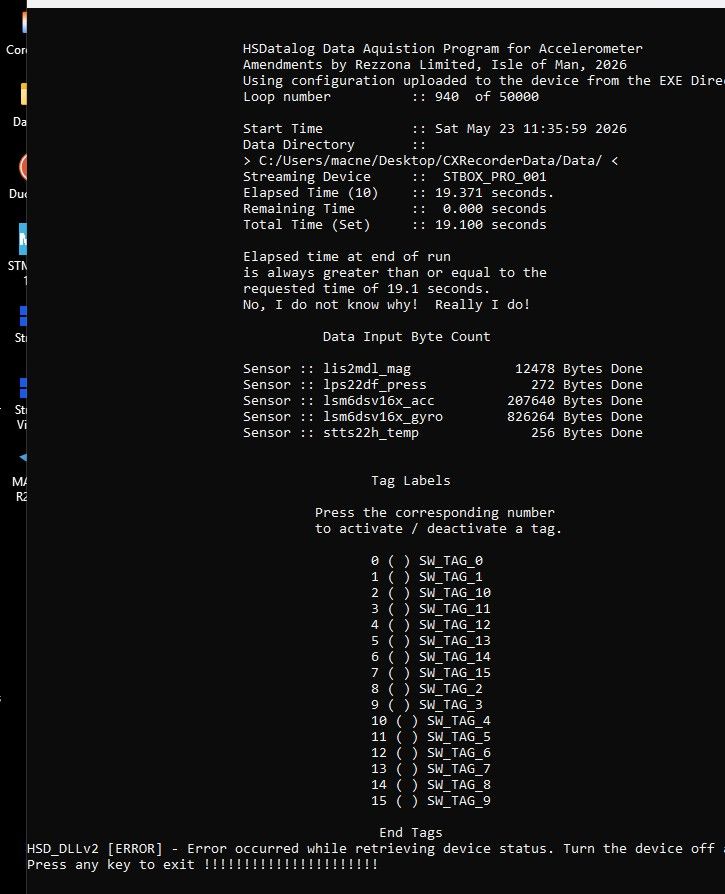Click the sensor row "lps22df_press"

tap(443, 385)
